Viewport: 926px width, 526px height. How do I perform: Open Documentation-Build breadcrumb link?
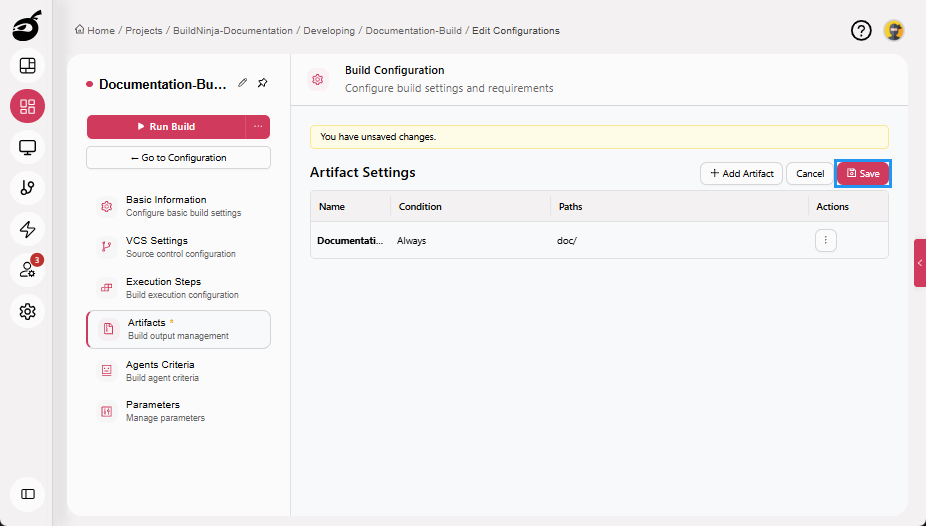coord(413,30)
